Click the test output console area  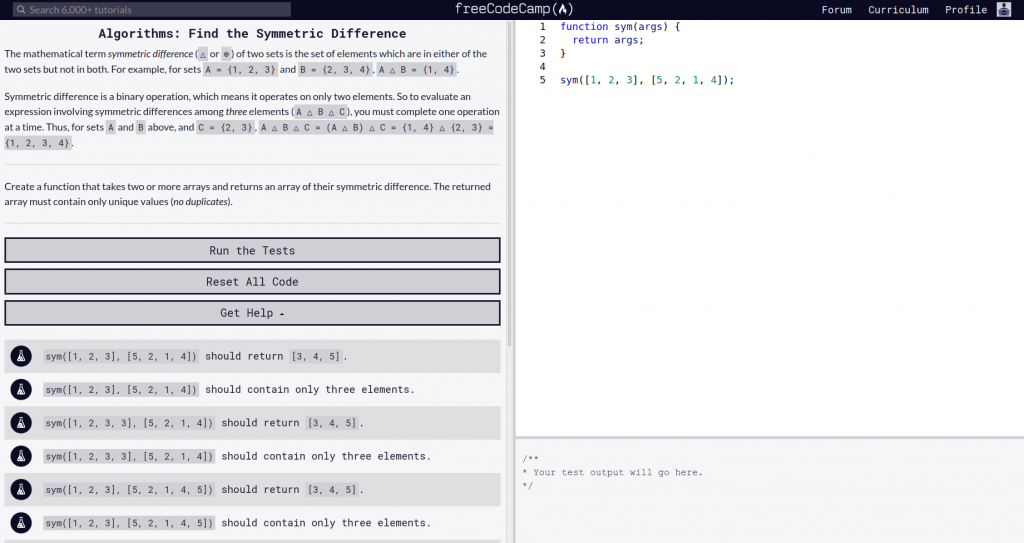pos(769,491)
